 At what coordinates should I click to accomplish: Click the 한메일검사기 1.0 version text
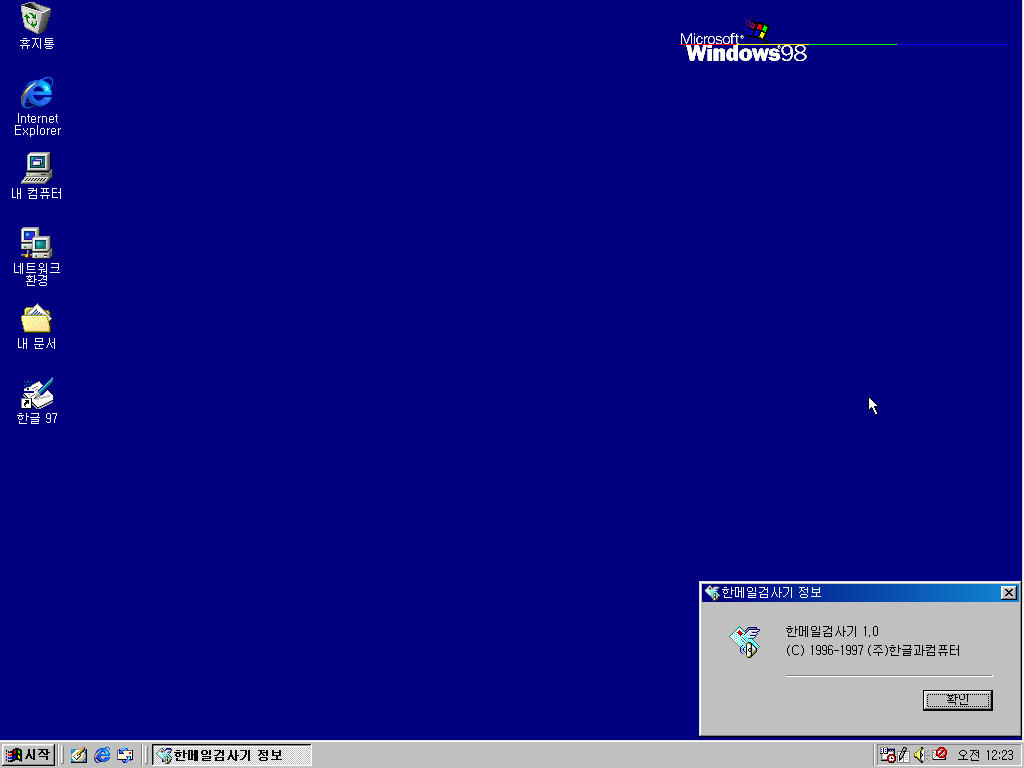coord(831,632)
